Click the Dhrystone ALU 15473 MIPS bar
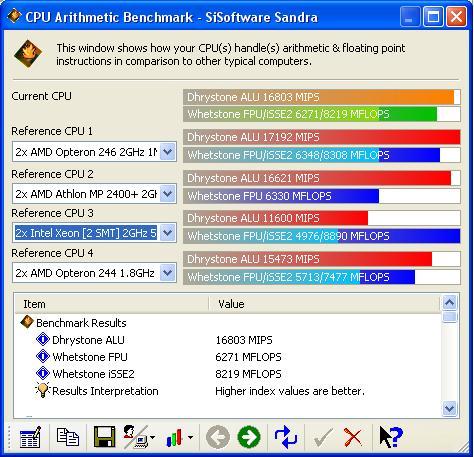 click(322, 259)
